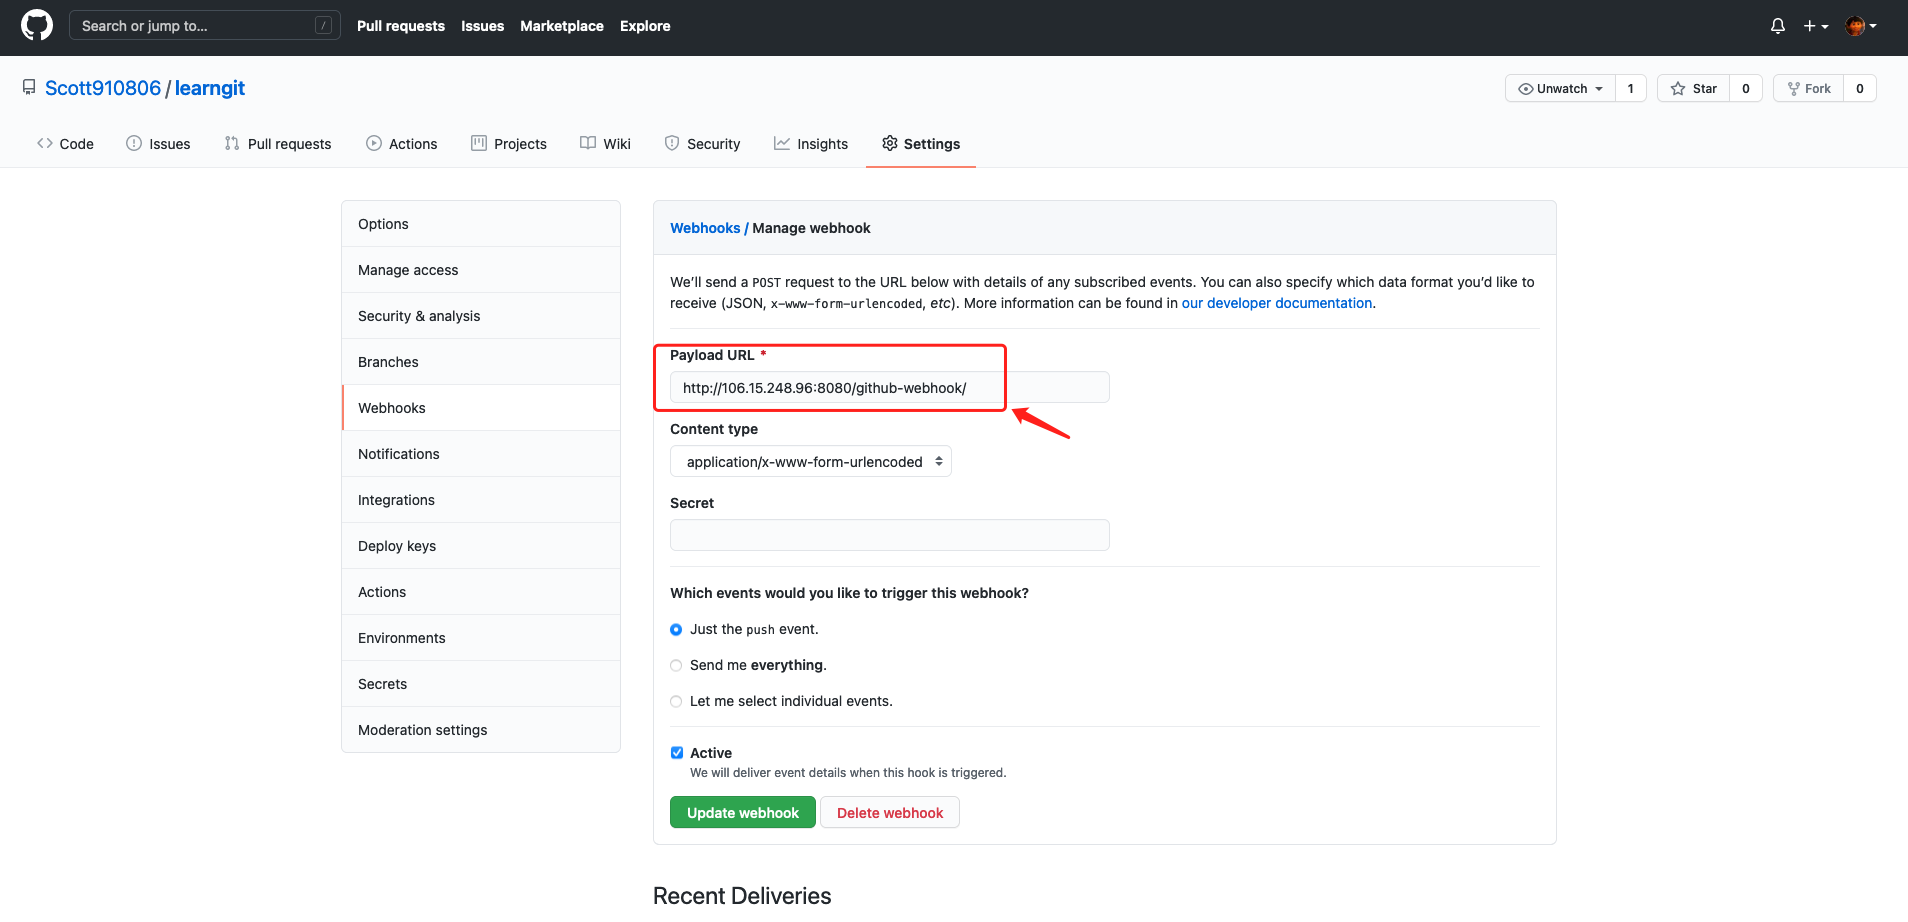Click the Star icon
The image size is (1908, 922).
click(x=1678, y=89)
